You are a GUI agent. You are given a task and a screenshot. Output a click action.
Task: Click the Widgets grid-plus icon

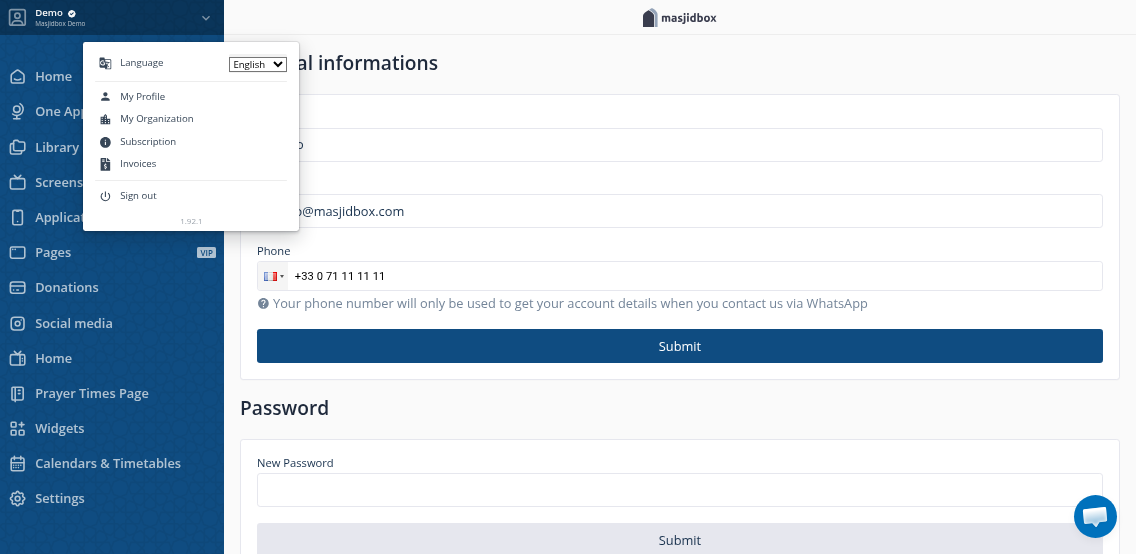point(17,429)
